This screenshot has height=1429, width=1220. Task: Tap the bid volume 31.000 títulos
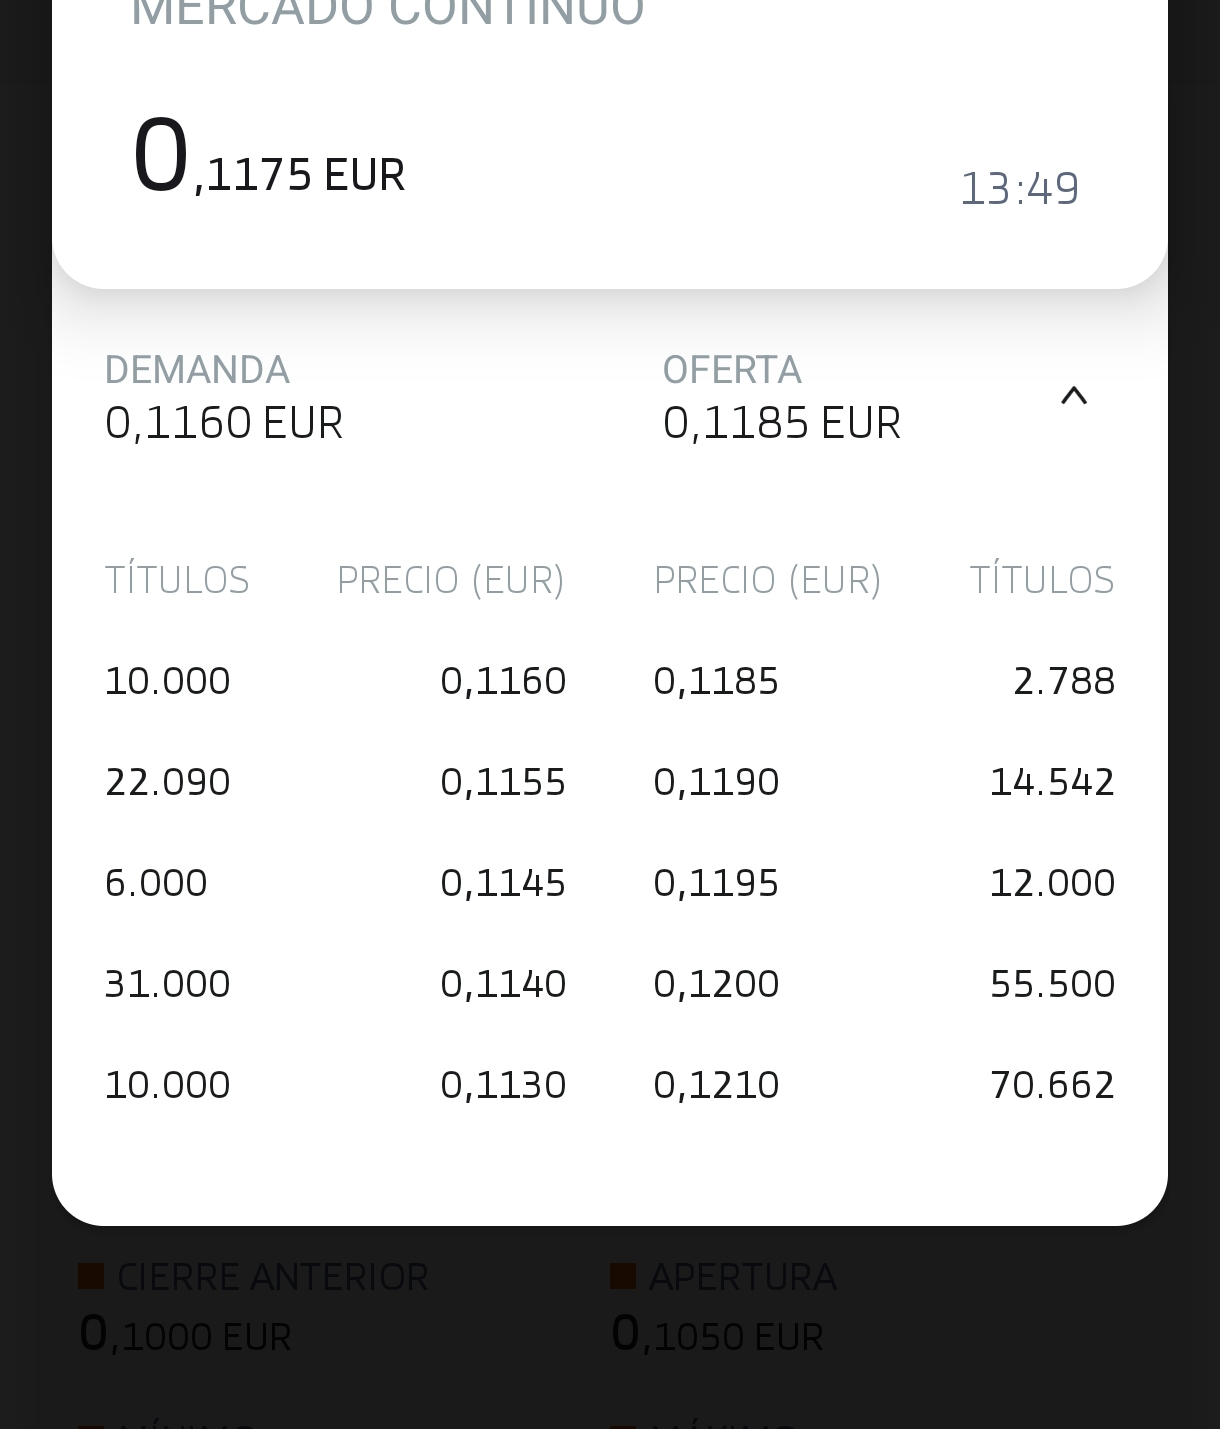(168, 984)
